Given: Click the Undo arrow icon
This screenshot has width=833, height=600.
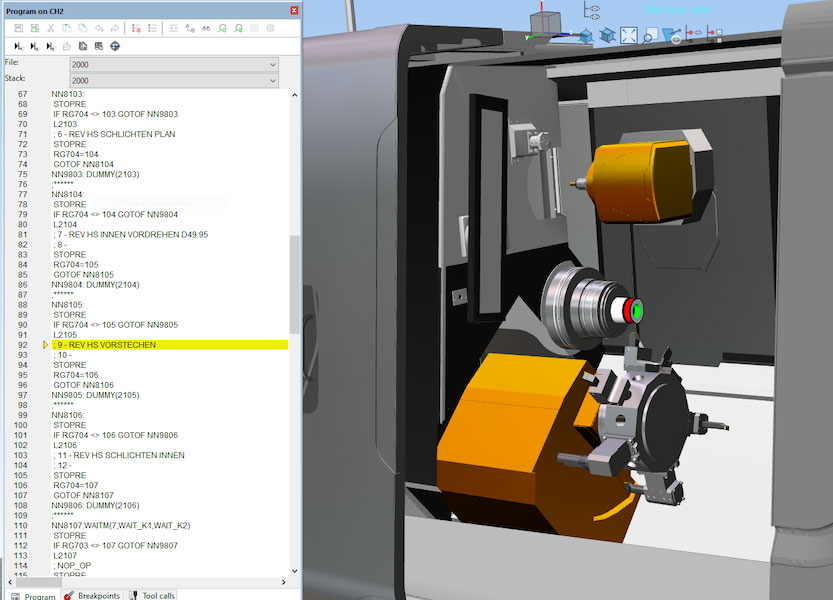Looking at the screenshot, I should [98, 28].
